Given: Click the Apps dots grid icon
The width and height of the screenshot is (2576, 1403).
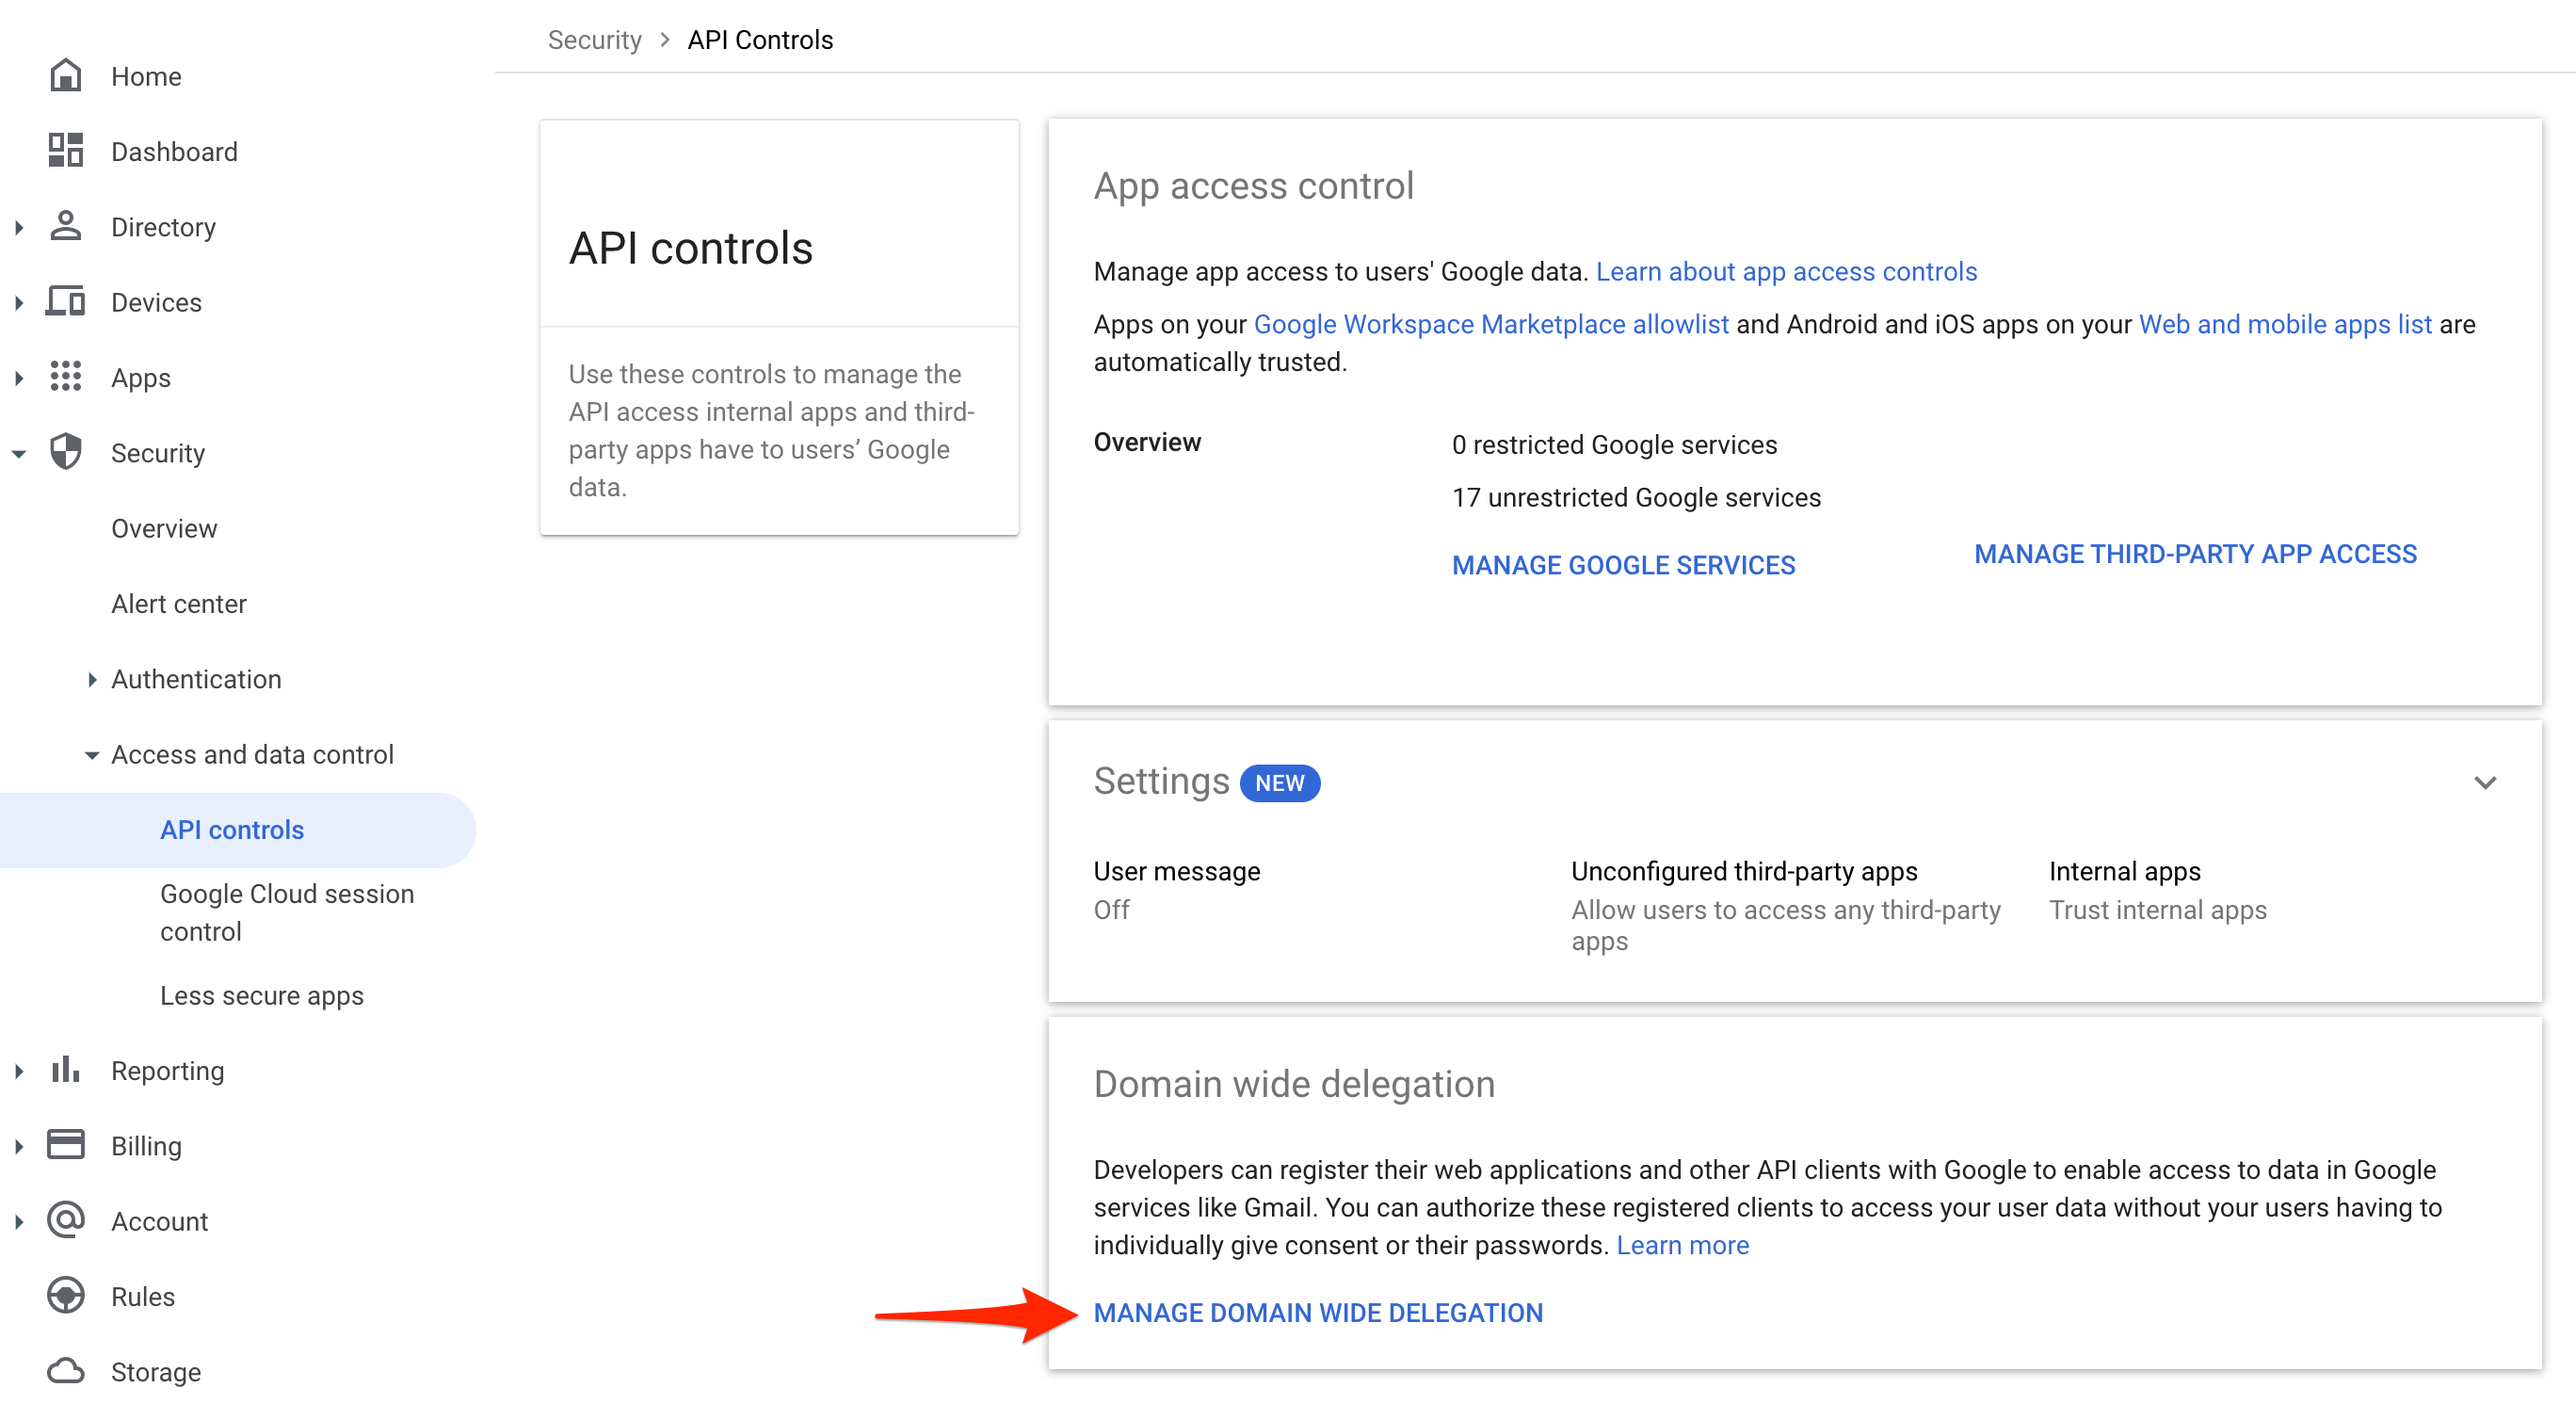Looking at the screenshot, I should click(x=65, y=377).
